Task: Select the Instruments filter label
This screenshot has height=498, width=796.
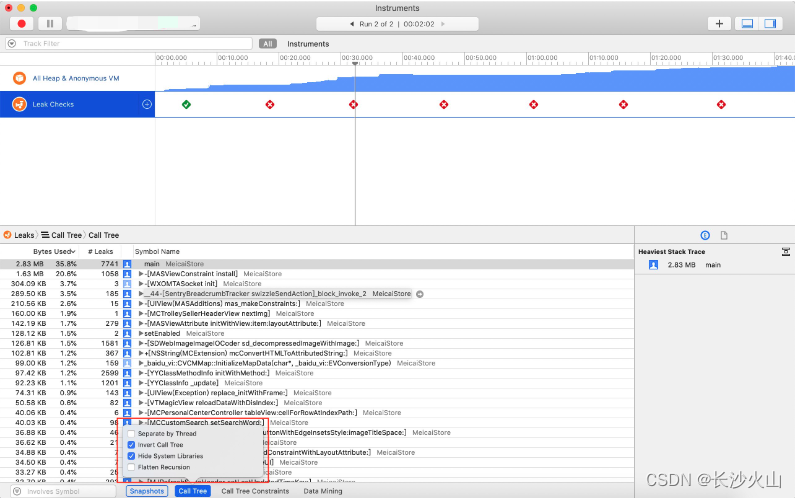Action: pos(308,44)
